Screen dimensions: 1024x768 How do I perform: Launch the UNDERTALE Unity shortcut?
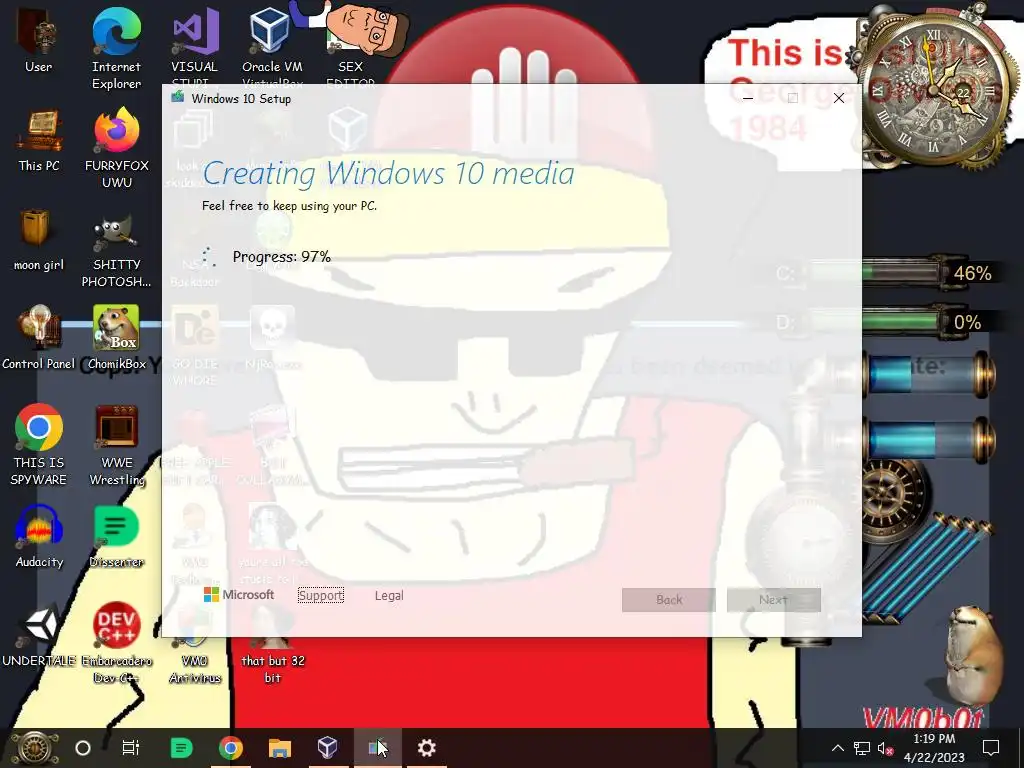click(39, 635)
